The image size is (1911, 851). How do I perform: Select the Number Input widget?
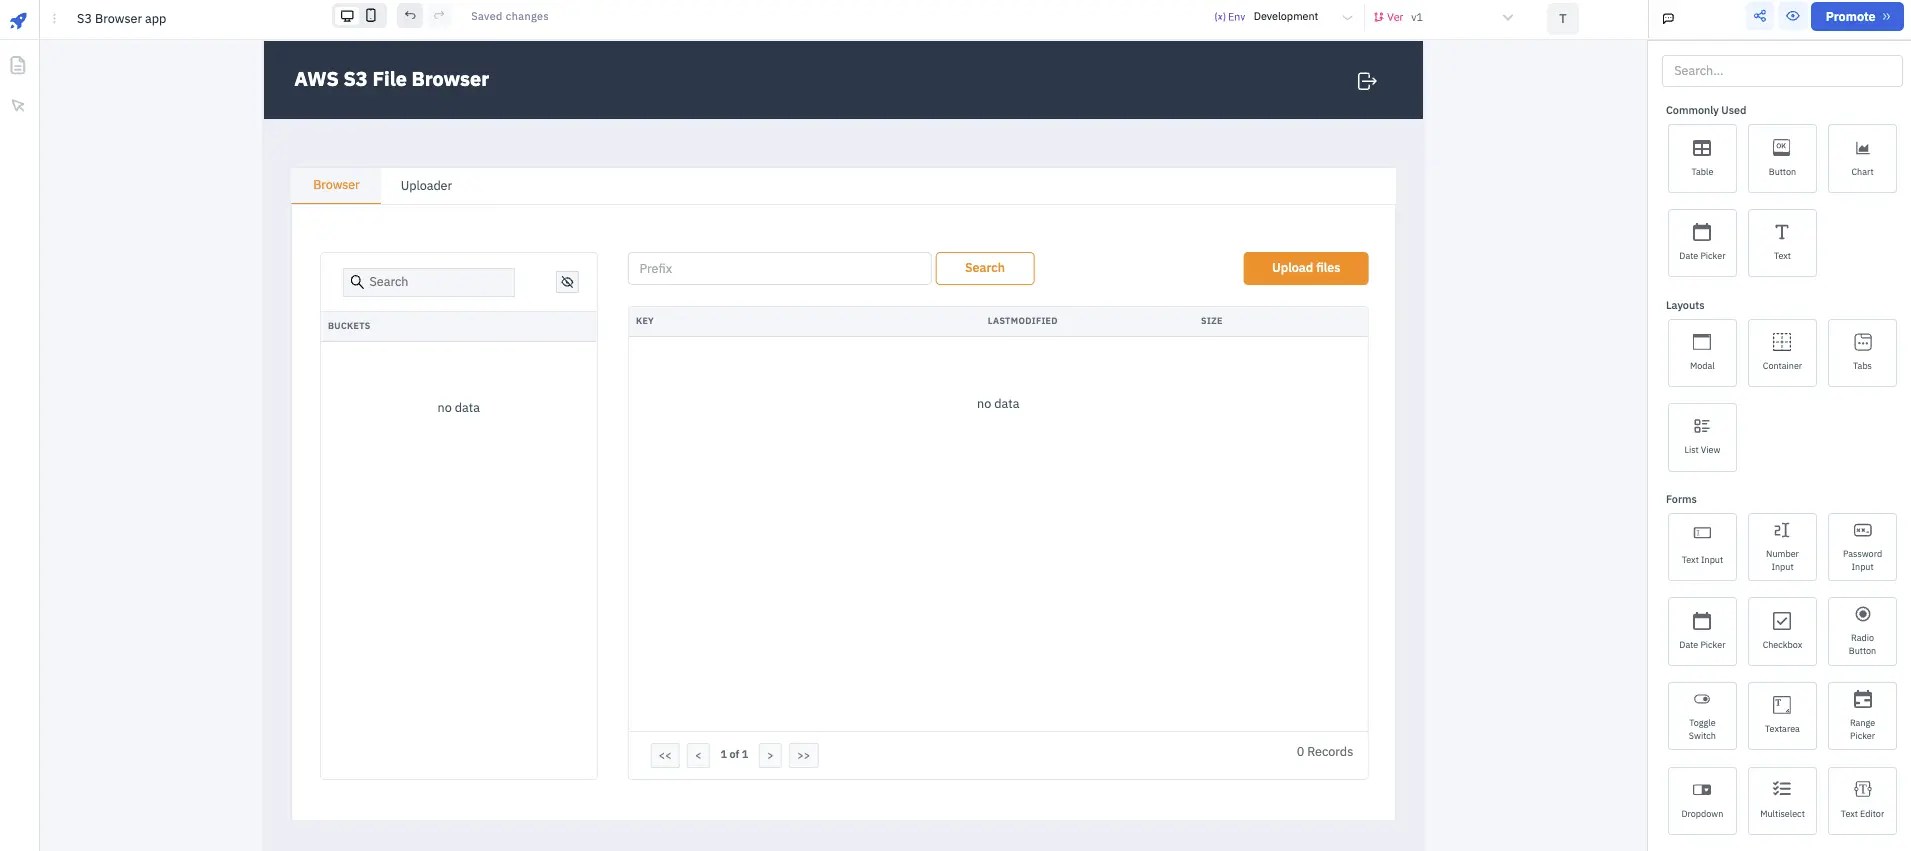coord(1782,547)
